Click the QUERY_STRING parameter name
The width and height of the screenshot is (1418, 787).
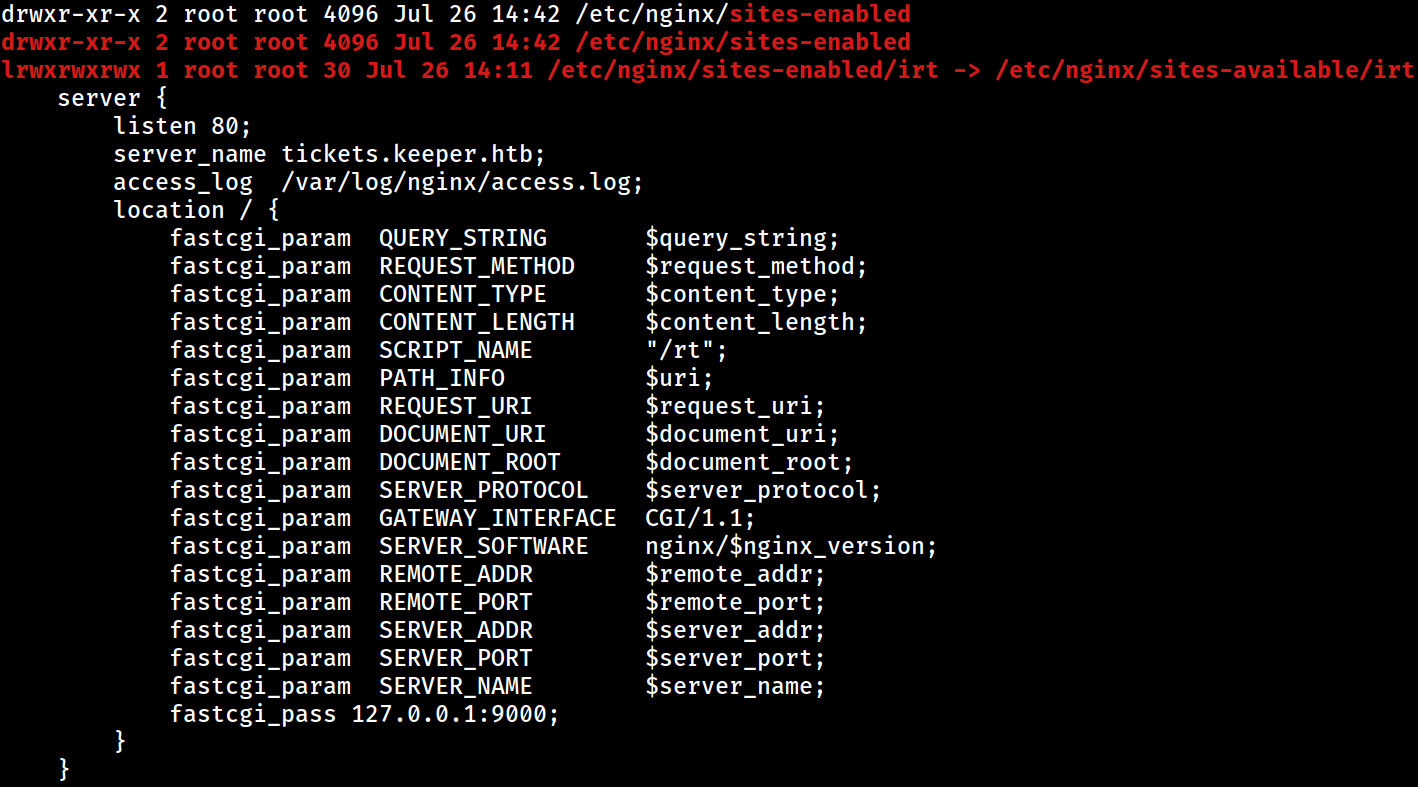click(x=463, y=238)
